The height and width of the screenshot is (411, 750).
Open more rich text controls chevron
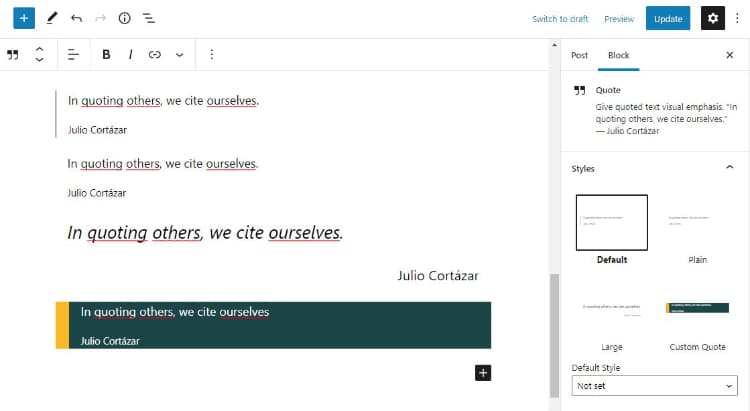179,55
